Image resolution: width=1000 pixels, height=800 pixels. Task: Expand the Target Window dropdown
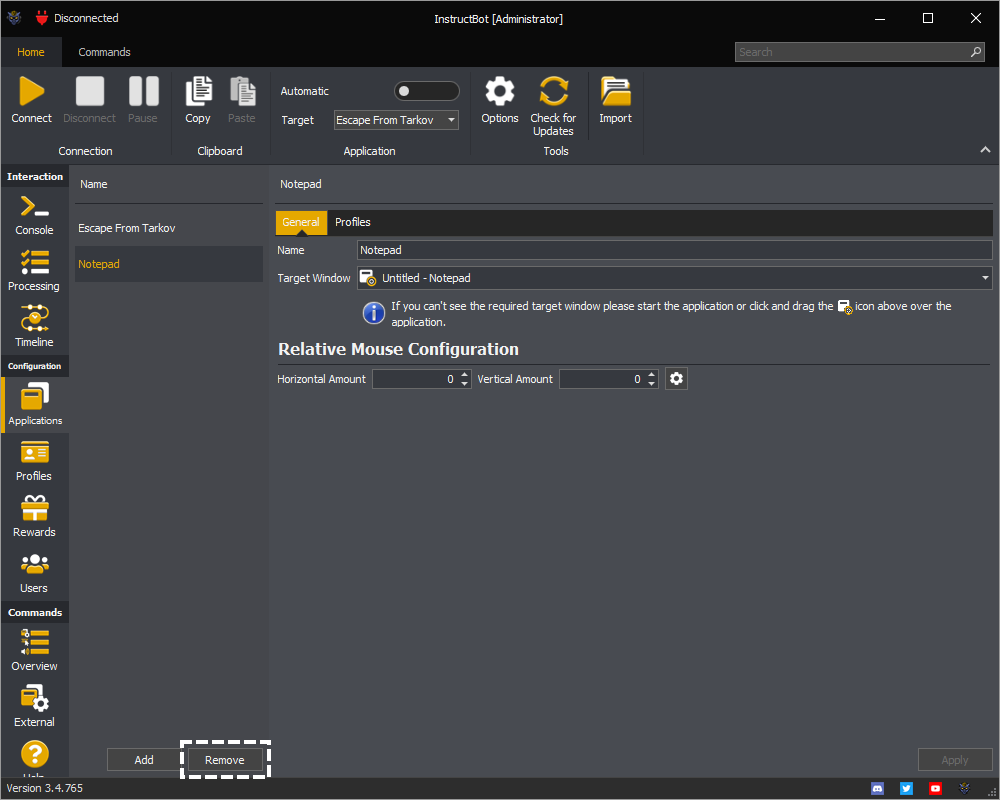point(985,278)
